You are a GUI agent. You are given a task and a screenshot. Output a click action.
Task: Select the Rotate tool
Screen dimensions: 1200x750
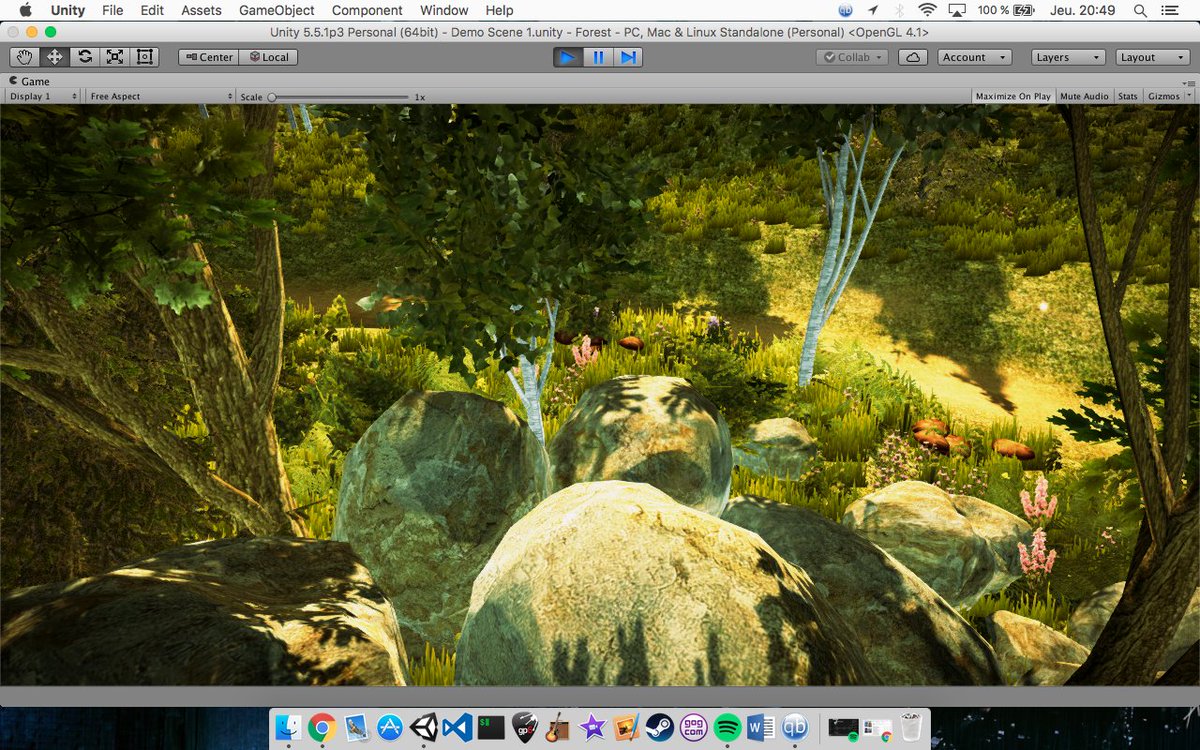coord(85,57)
